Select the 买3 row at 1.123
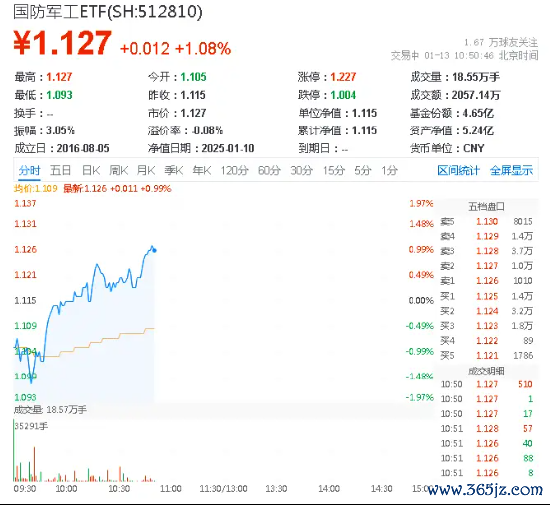The width and height of the screenshot is (550, 505). click(x=487, y=326)
